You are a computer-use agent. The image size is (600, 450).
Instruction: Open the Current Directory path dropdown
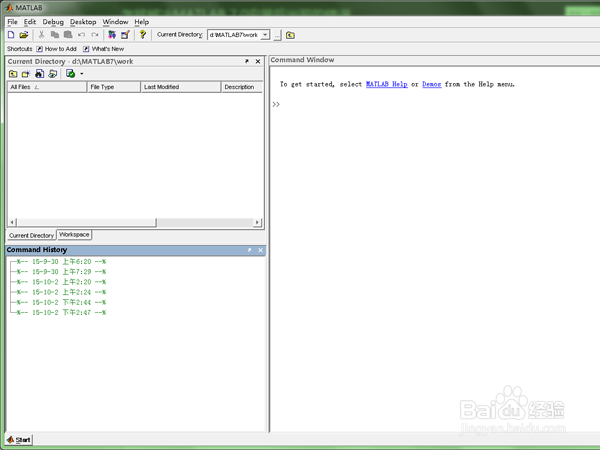265,35
